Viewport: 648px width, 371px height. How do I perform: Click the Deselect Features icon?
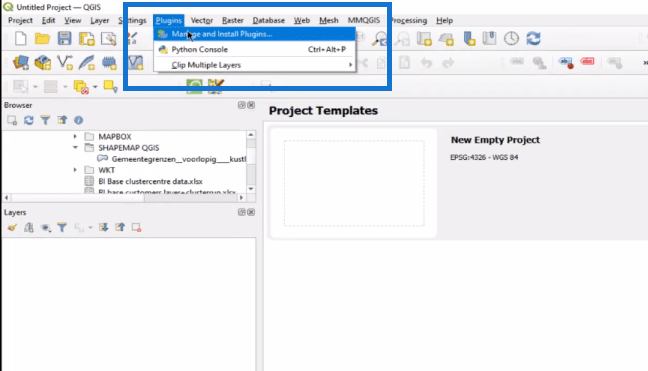(x=81, y=87)
